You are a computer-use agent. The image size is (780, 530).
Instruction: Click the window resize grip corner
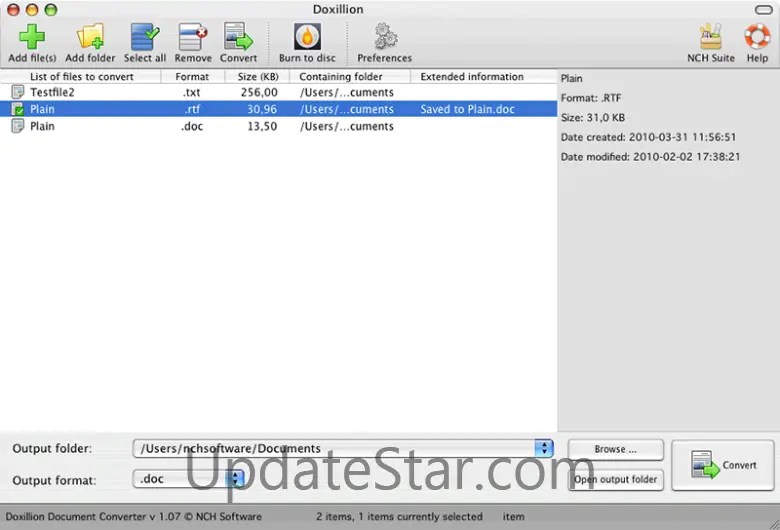coord(775,525)
